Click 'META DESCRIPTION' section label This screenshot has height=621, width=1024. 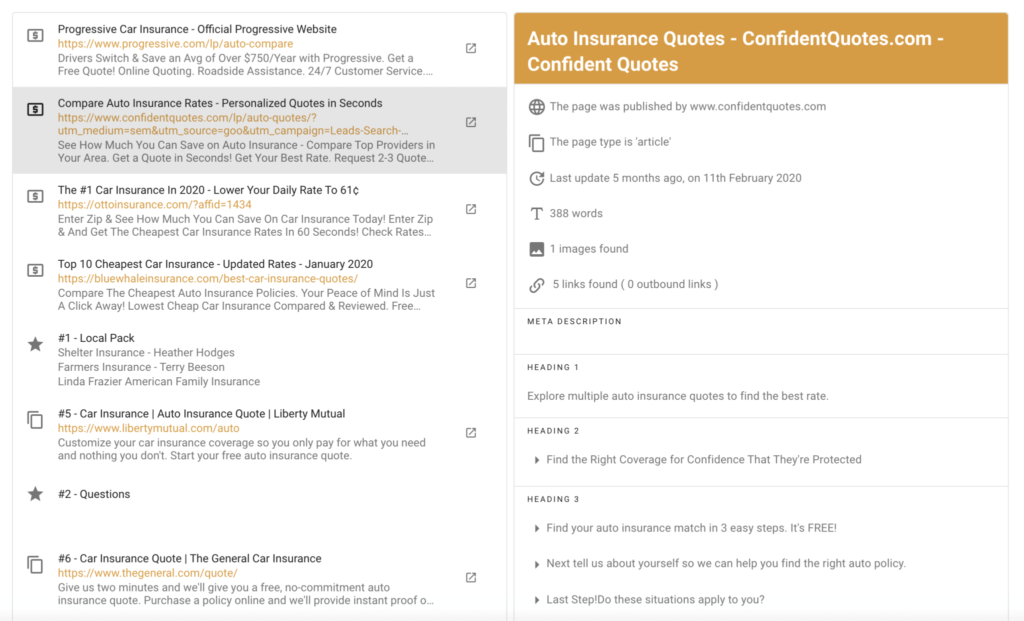click(x=575, y=321)
